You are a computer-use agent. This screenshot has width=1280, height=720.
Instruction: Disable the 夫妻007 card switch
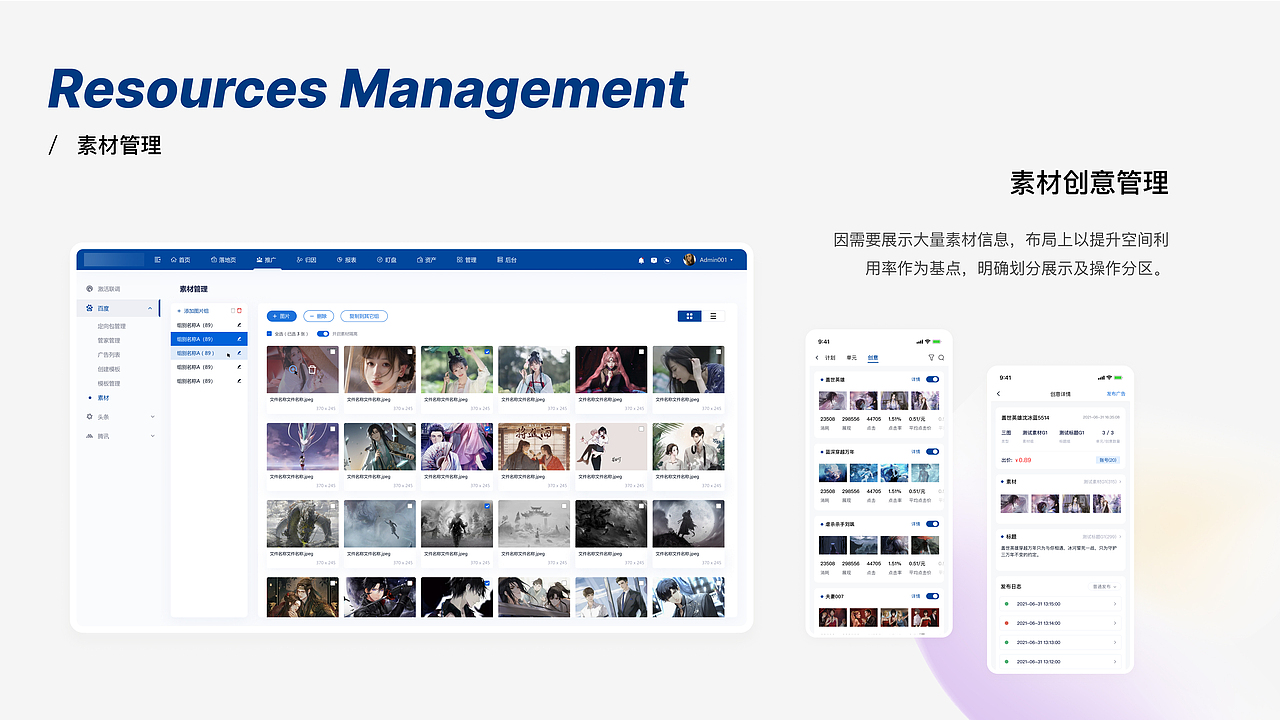pos(933,596)
